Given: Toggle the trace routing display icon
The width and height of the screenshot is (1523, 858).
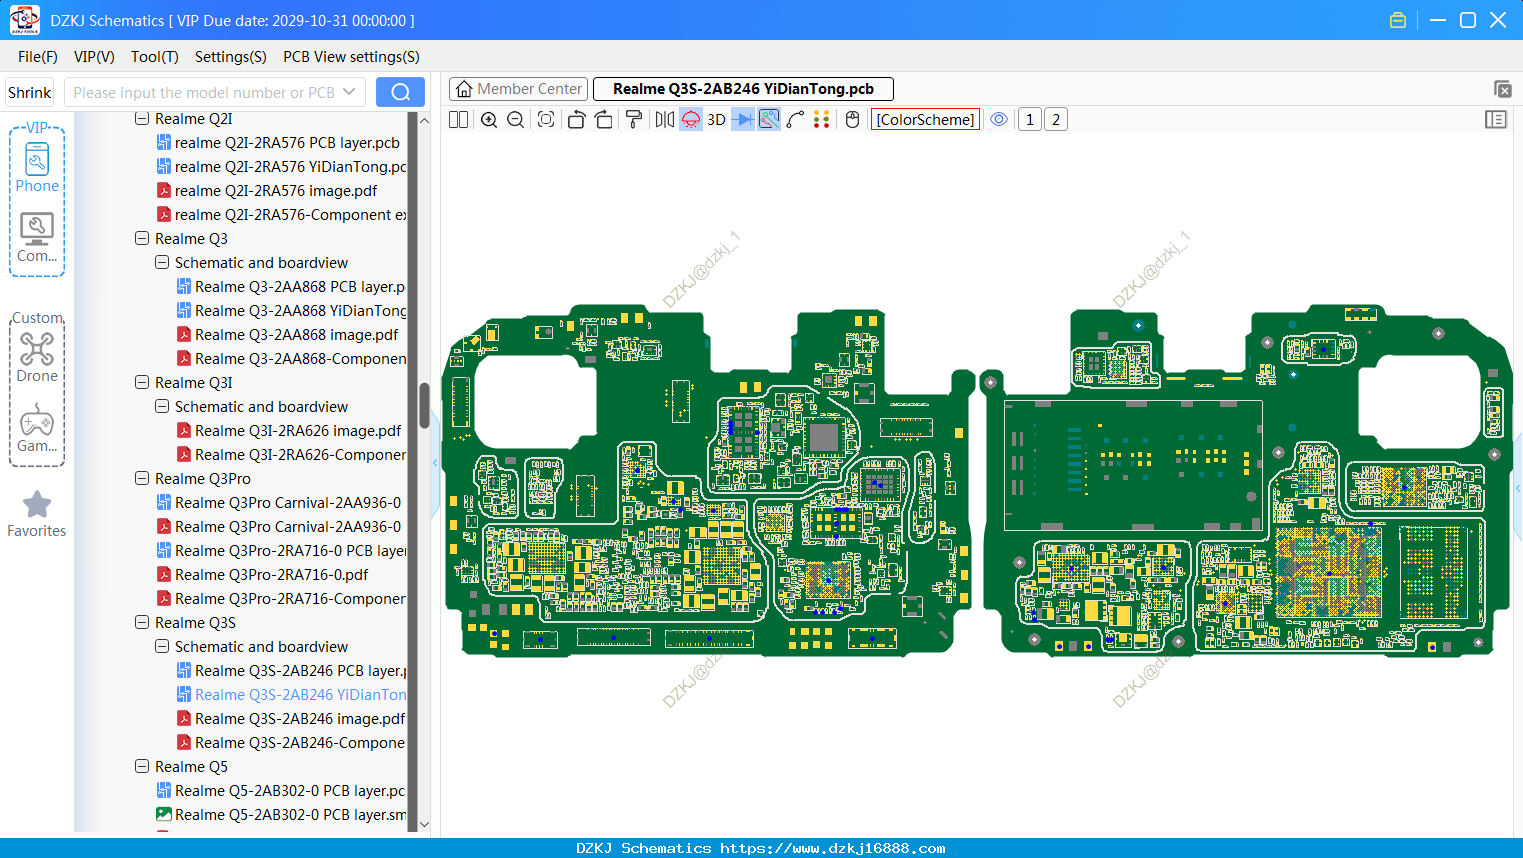Looking at the screenshot, I should [x=769, y=120].
